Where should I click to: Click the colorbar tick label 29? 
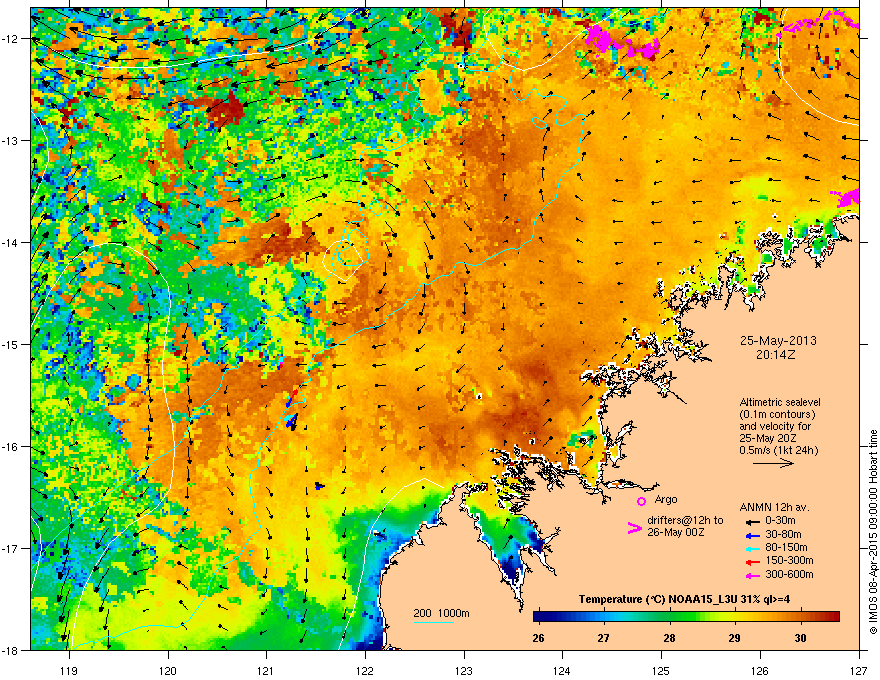pyautogui.click(x=735, y=638)
